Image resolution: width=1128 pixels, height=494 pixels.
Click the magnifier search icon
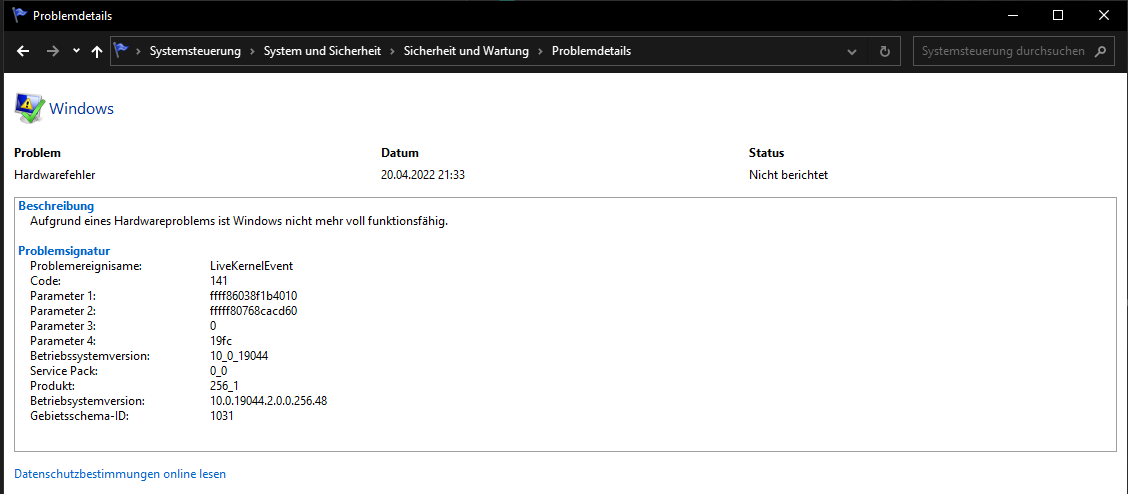[x=1099, y=52]
